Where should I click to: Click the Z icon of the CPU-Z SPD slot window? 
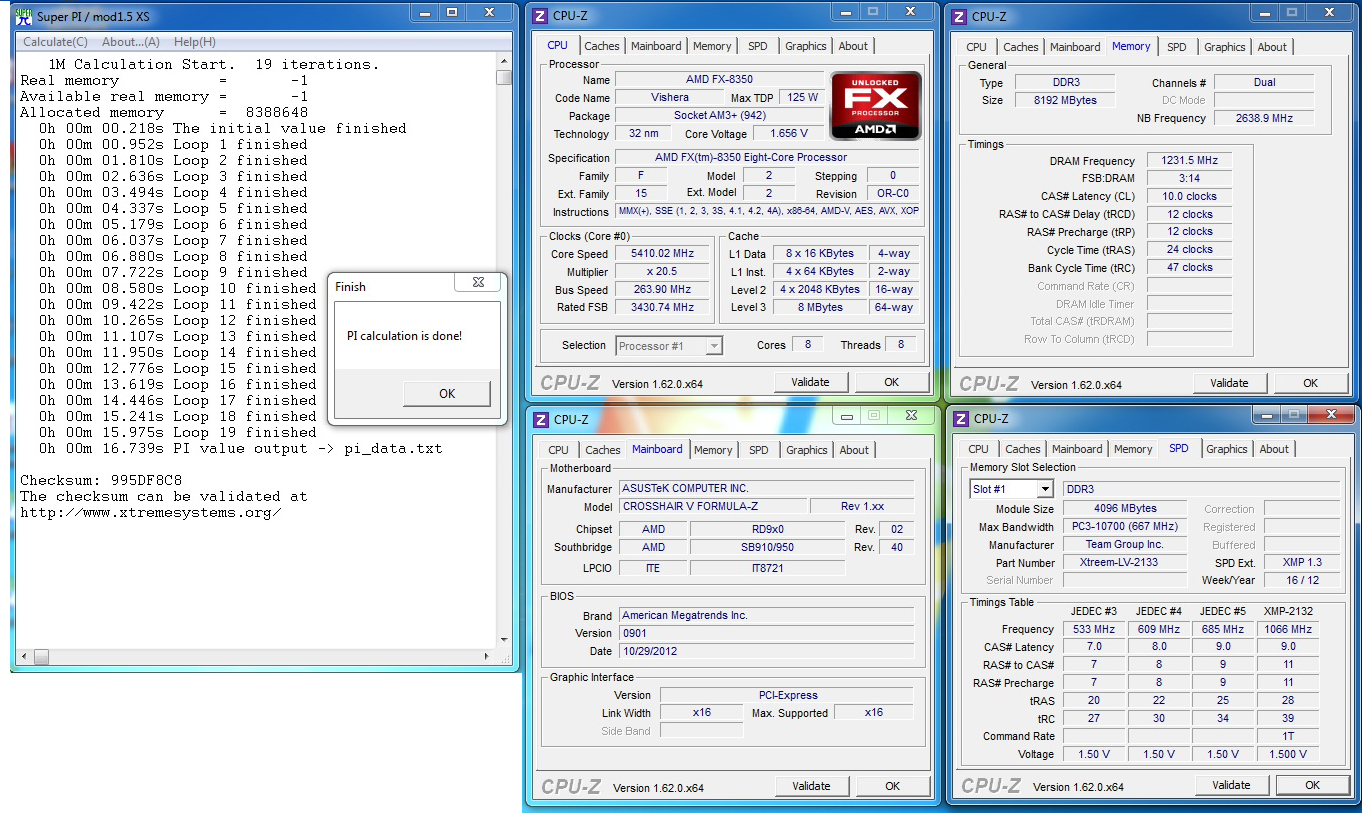(961, 418)
